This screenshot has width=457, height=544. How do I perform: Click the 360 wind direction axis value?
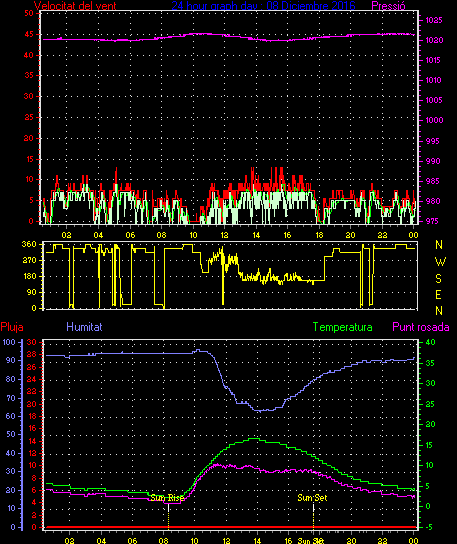29,244
